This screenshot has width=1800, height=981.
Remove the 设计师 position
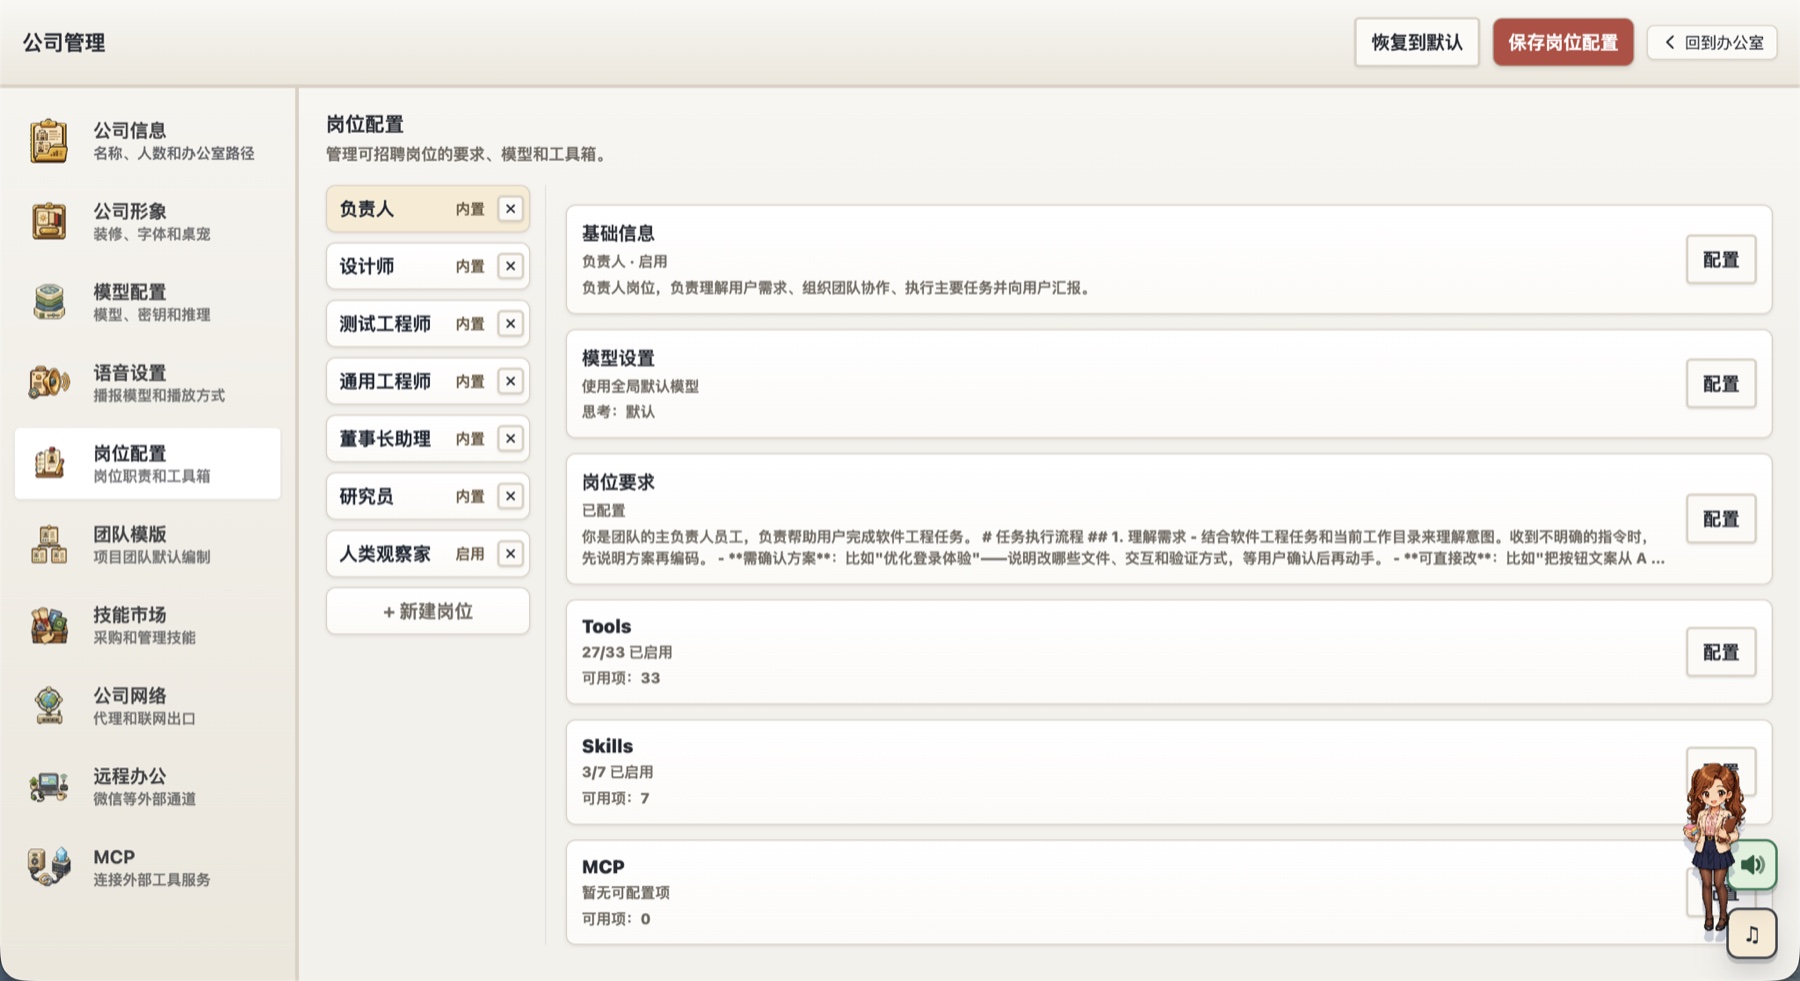[x=510, y=266]
